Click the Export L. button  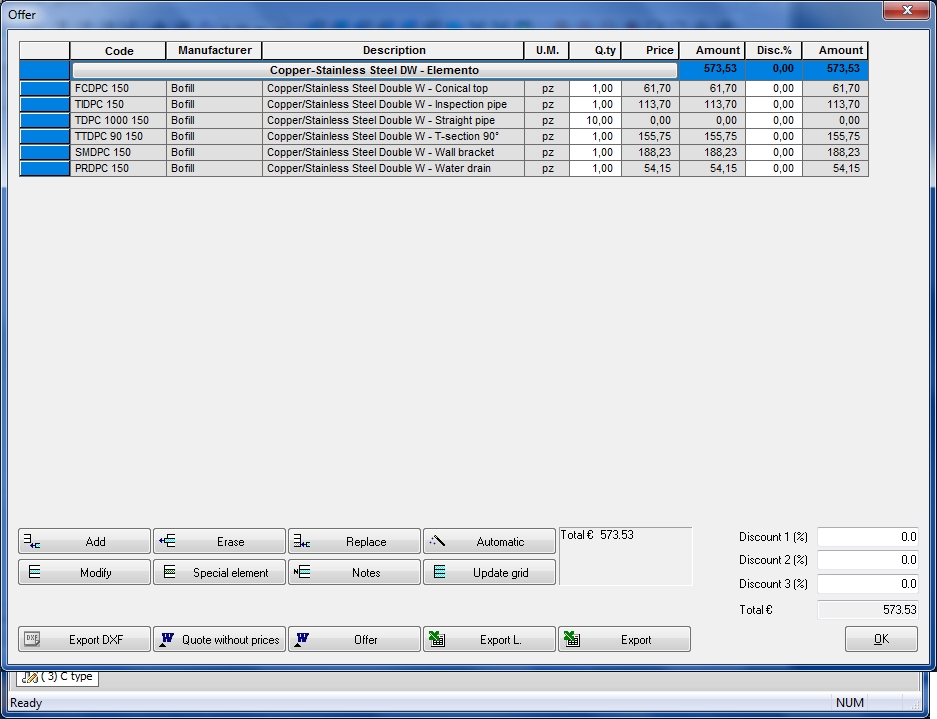click(489, 640)
